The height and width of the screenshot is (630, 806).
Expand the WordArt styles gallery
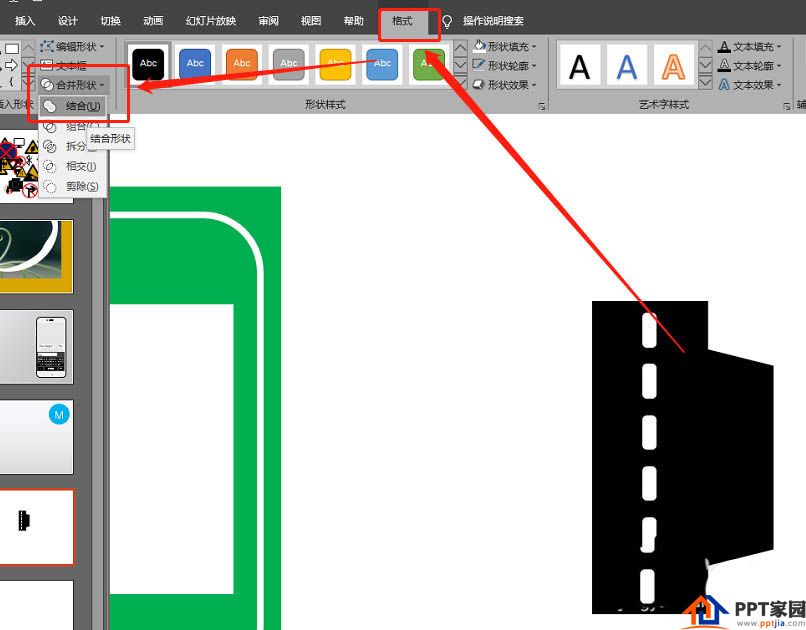point(706,83)
